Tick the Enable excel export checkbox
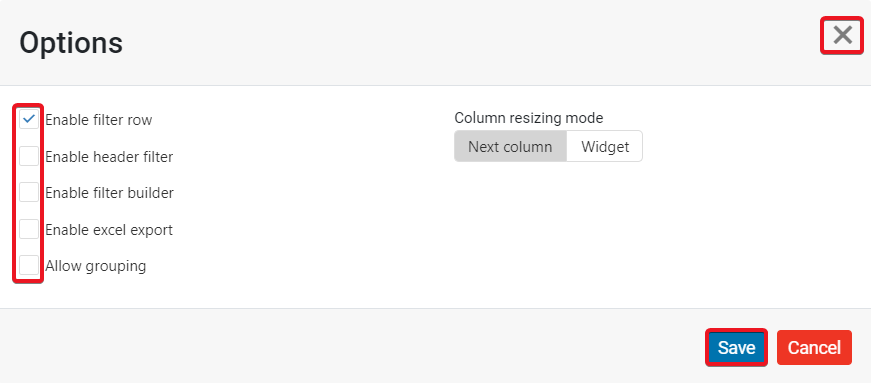The image size is (871, 383). (29, 229)
